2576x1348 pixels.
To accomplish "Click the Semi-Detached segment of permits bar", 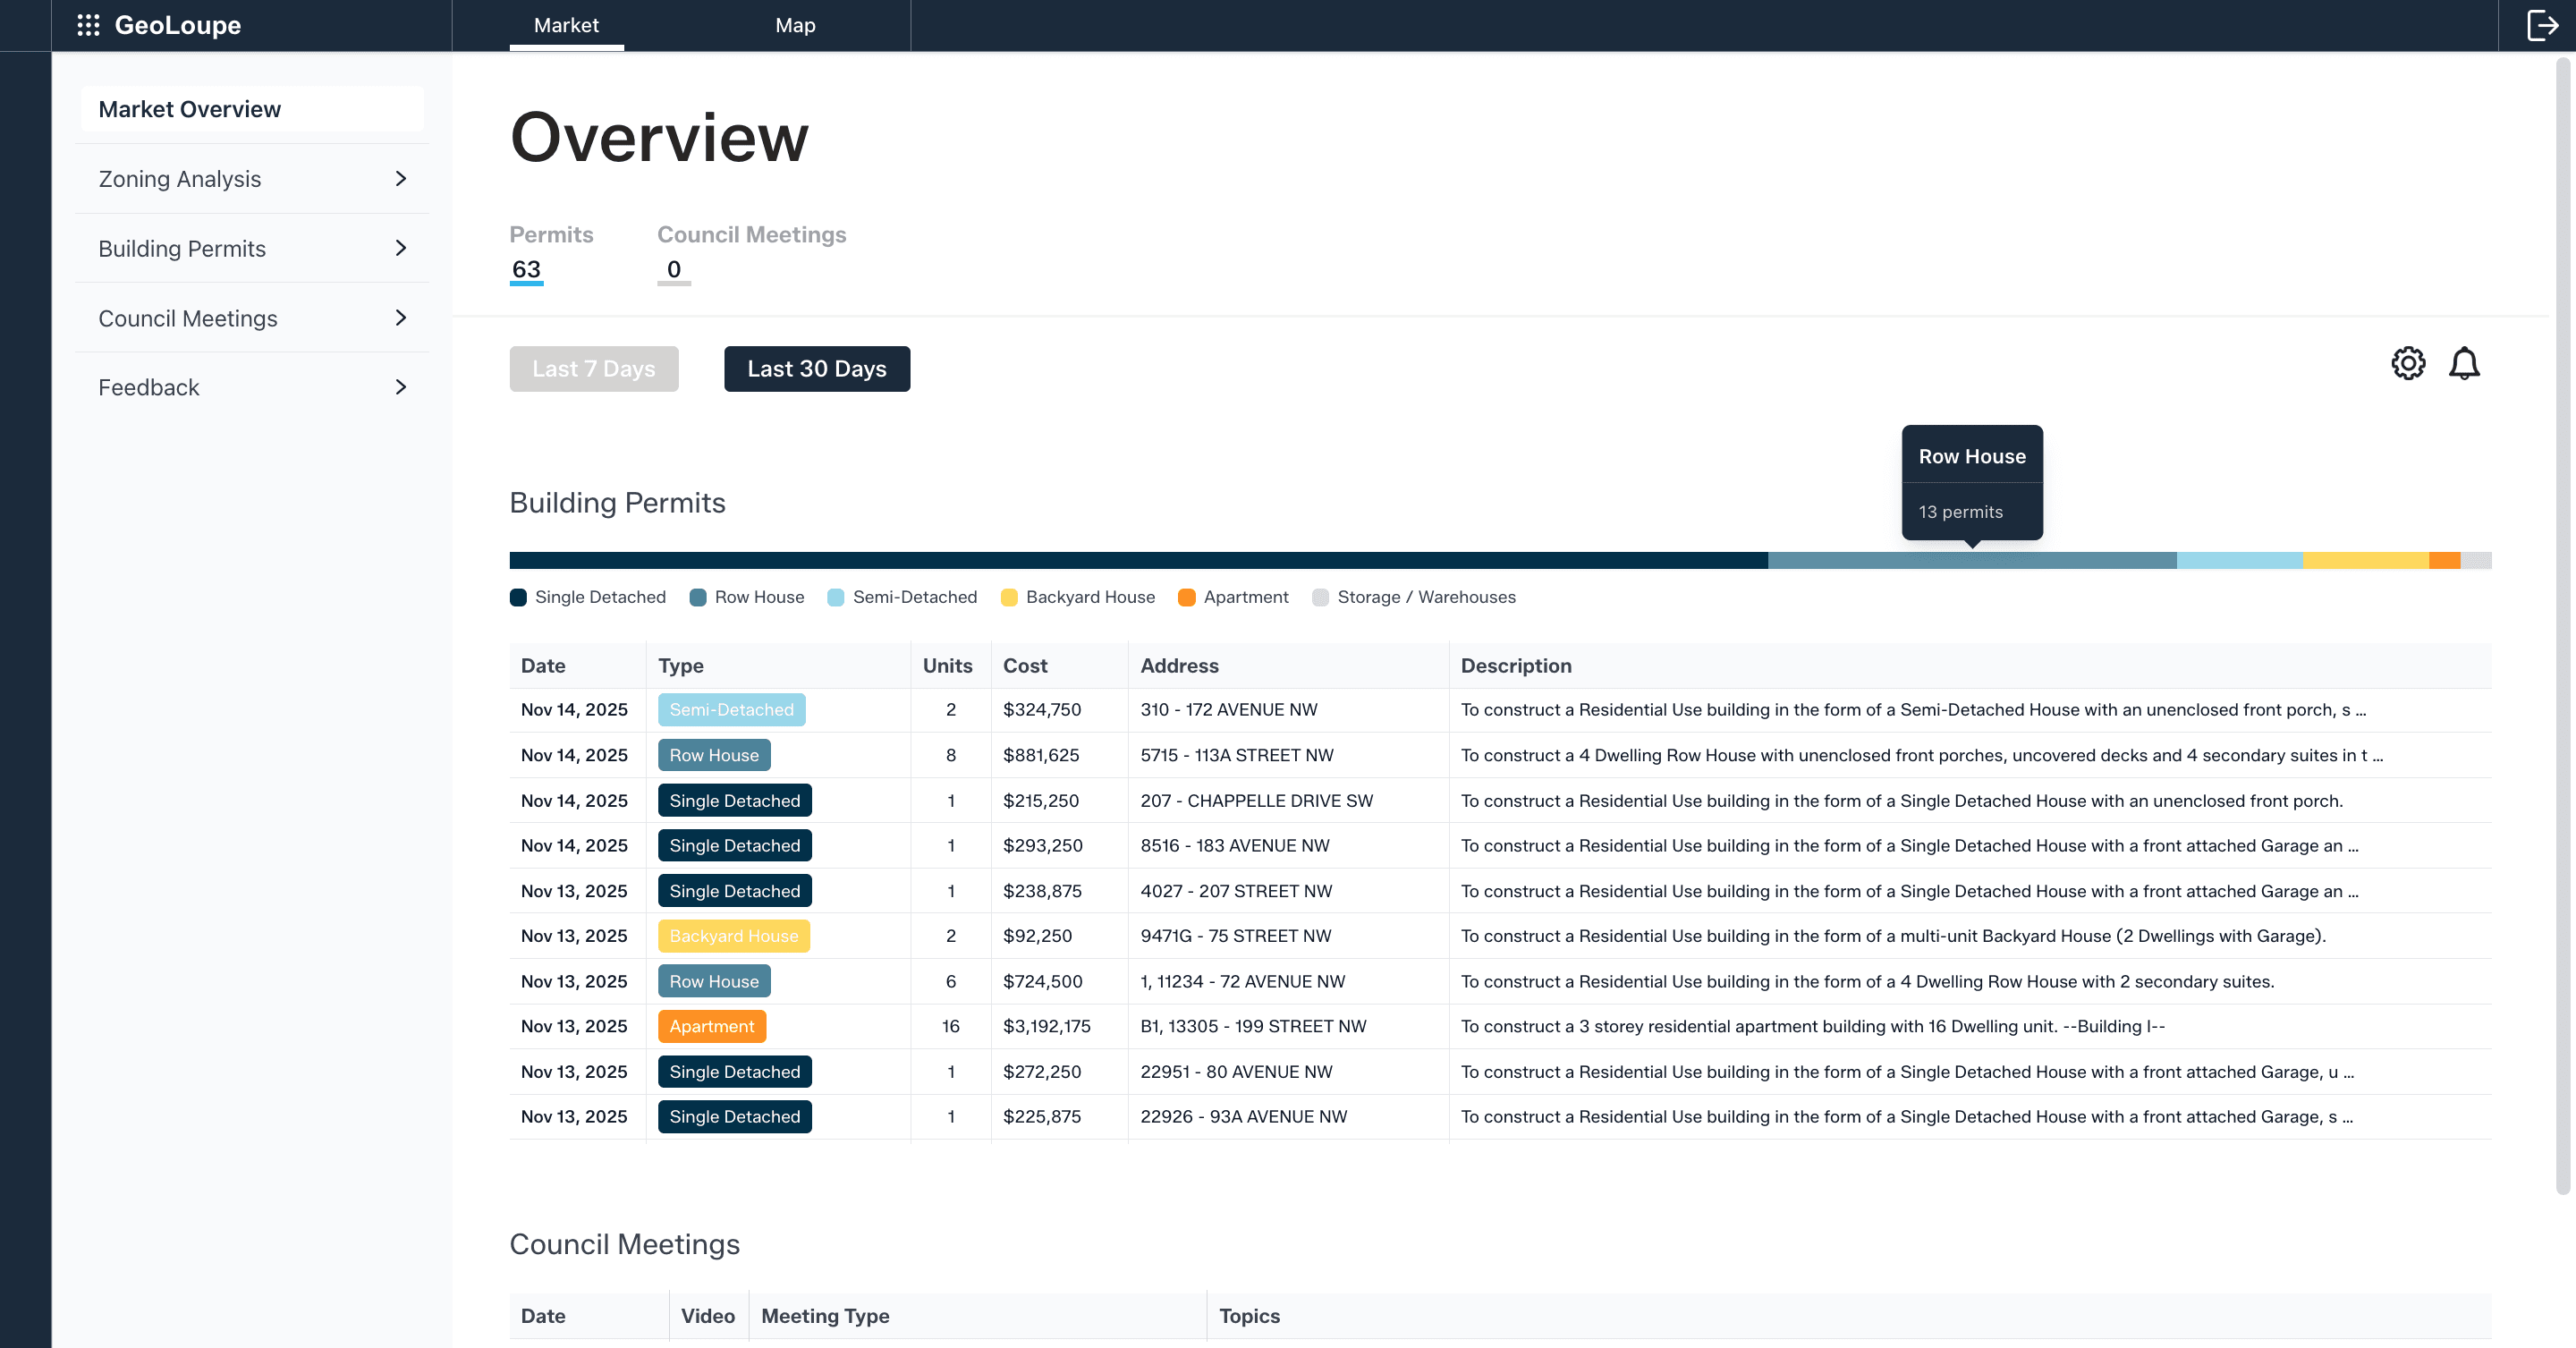I will [2239, 561].
